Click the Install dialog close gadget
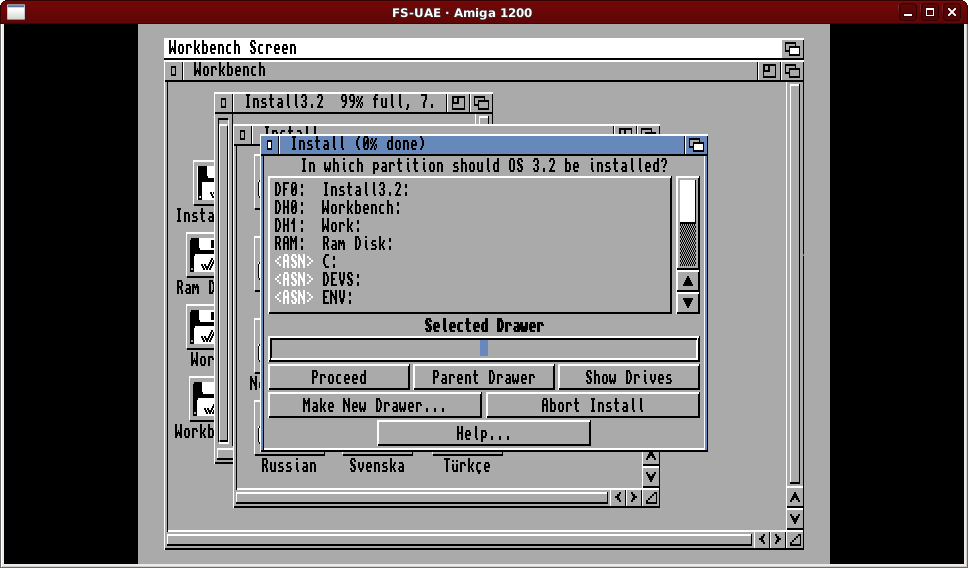Screen dimensions: 968x568 tap(269, 145)
